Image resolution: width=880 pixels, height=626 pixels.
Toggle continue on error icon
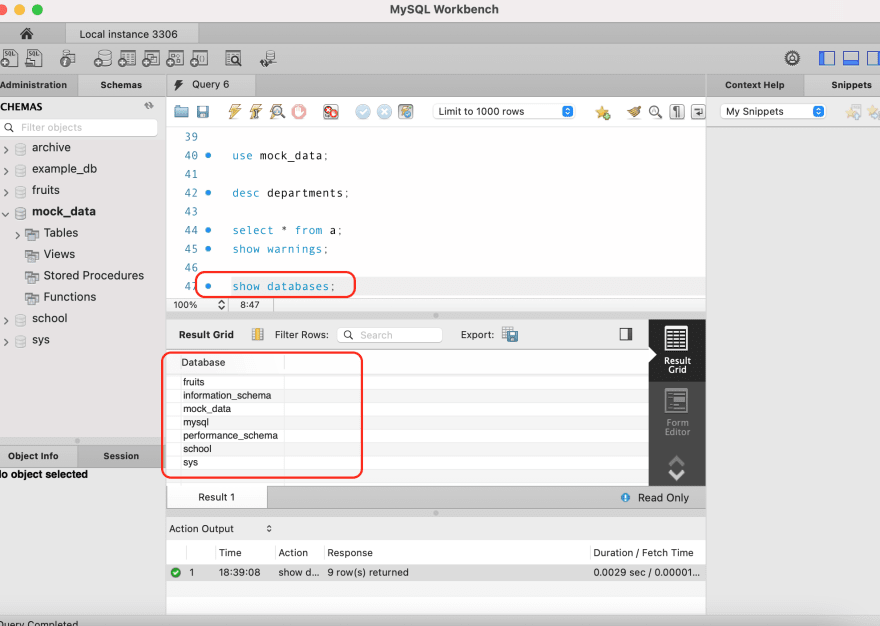[331, 112]
